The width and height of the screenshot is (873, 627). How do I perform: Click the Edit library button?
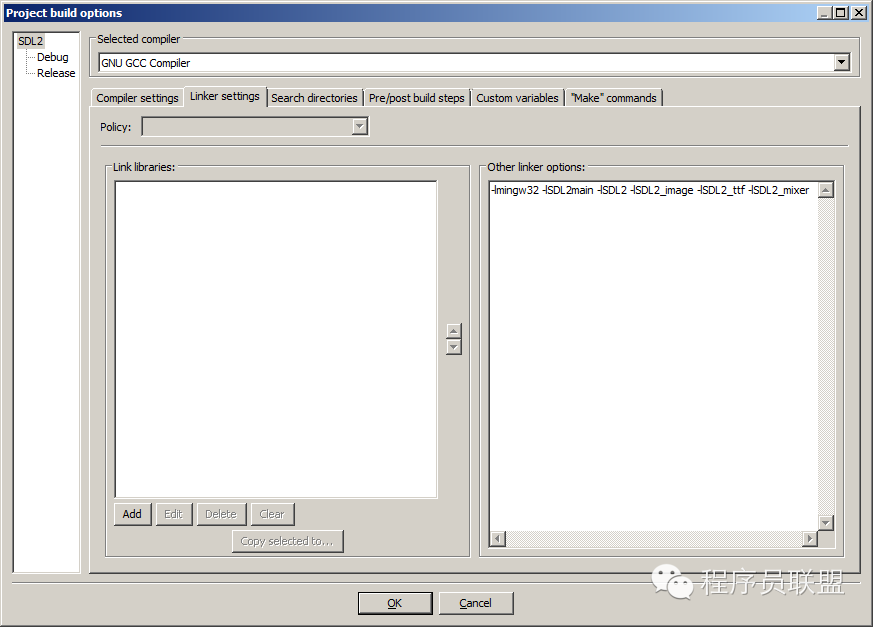pos(173,514)
